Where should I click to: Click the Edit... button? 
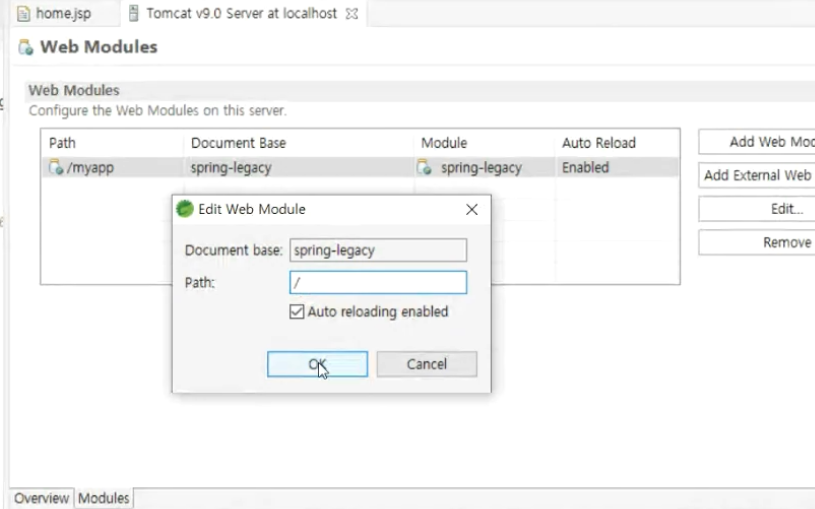(757, 209)
